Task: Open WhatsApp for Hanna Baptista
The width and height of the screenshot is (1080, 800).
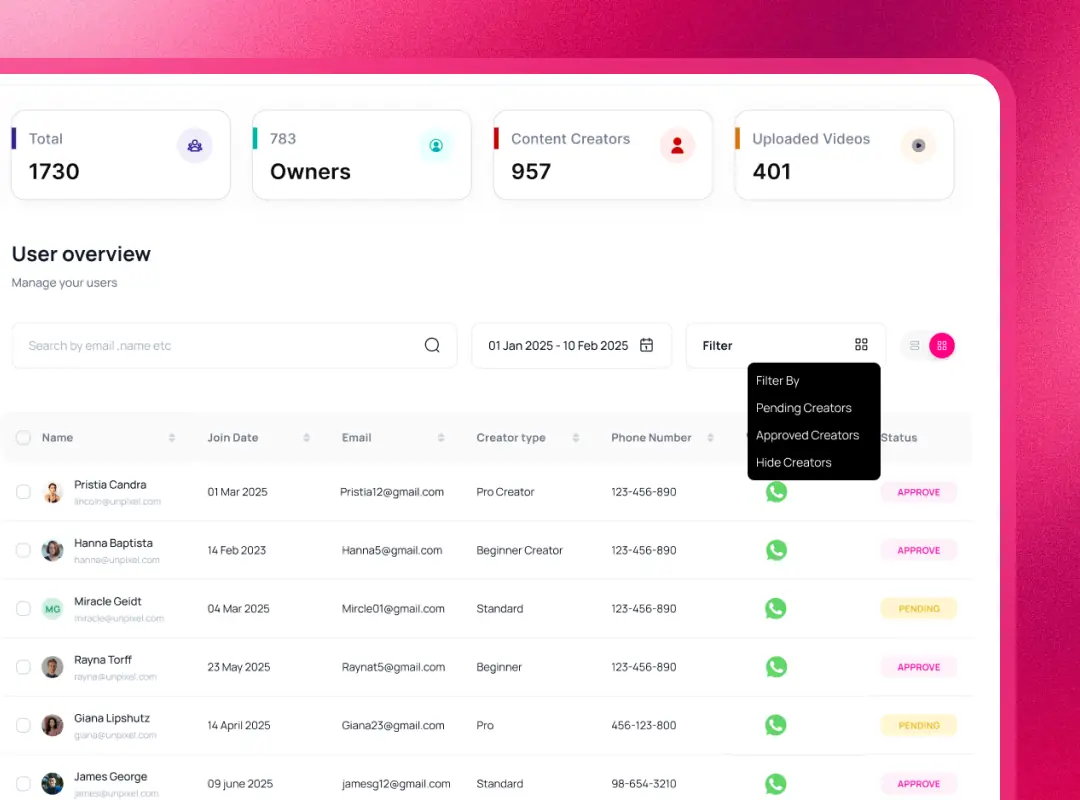Action: tap(776, 550)
